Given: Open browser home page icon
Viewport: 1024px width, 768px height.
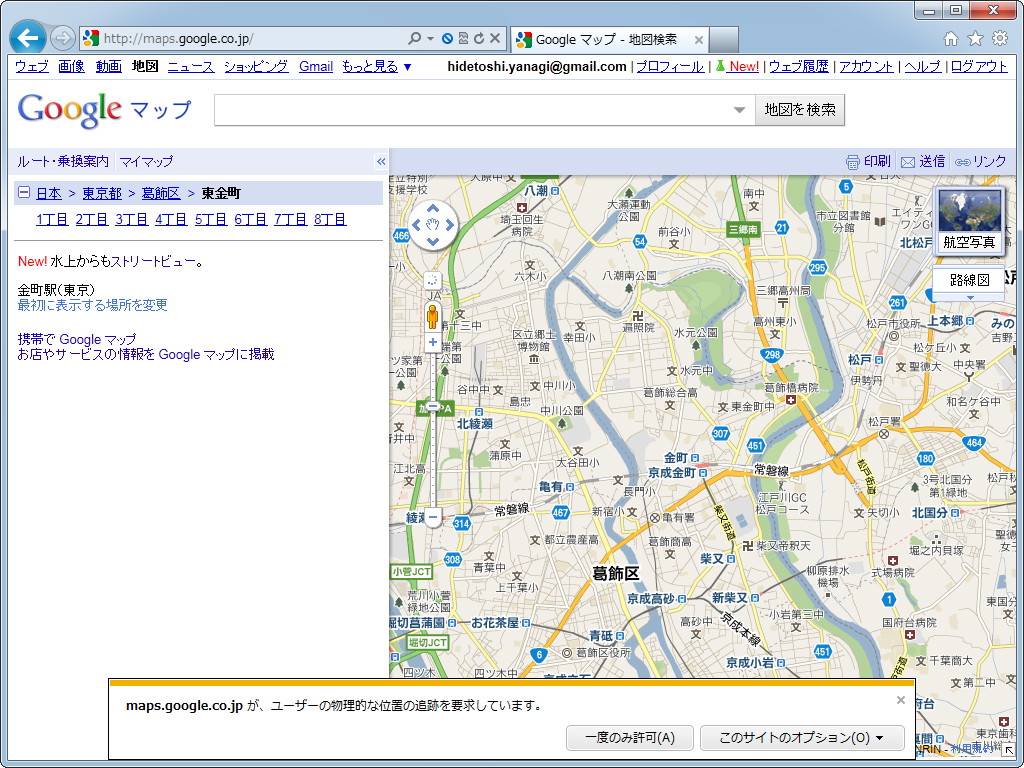Looking at the screenshot, I should pyautogui.click(x=951, y=39).
